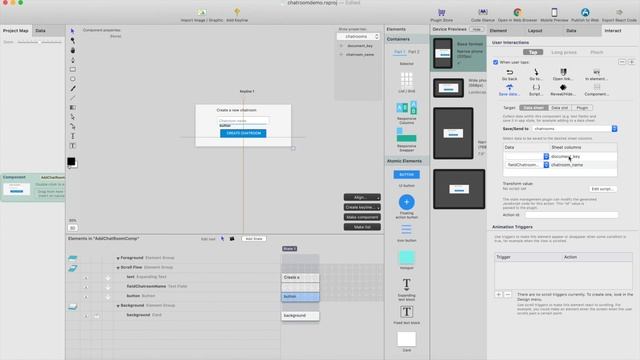This screenshot has width=640, height=360.
Task: Open the Save/Send to chatrooms dropdown
Action: tap(575, 129)
